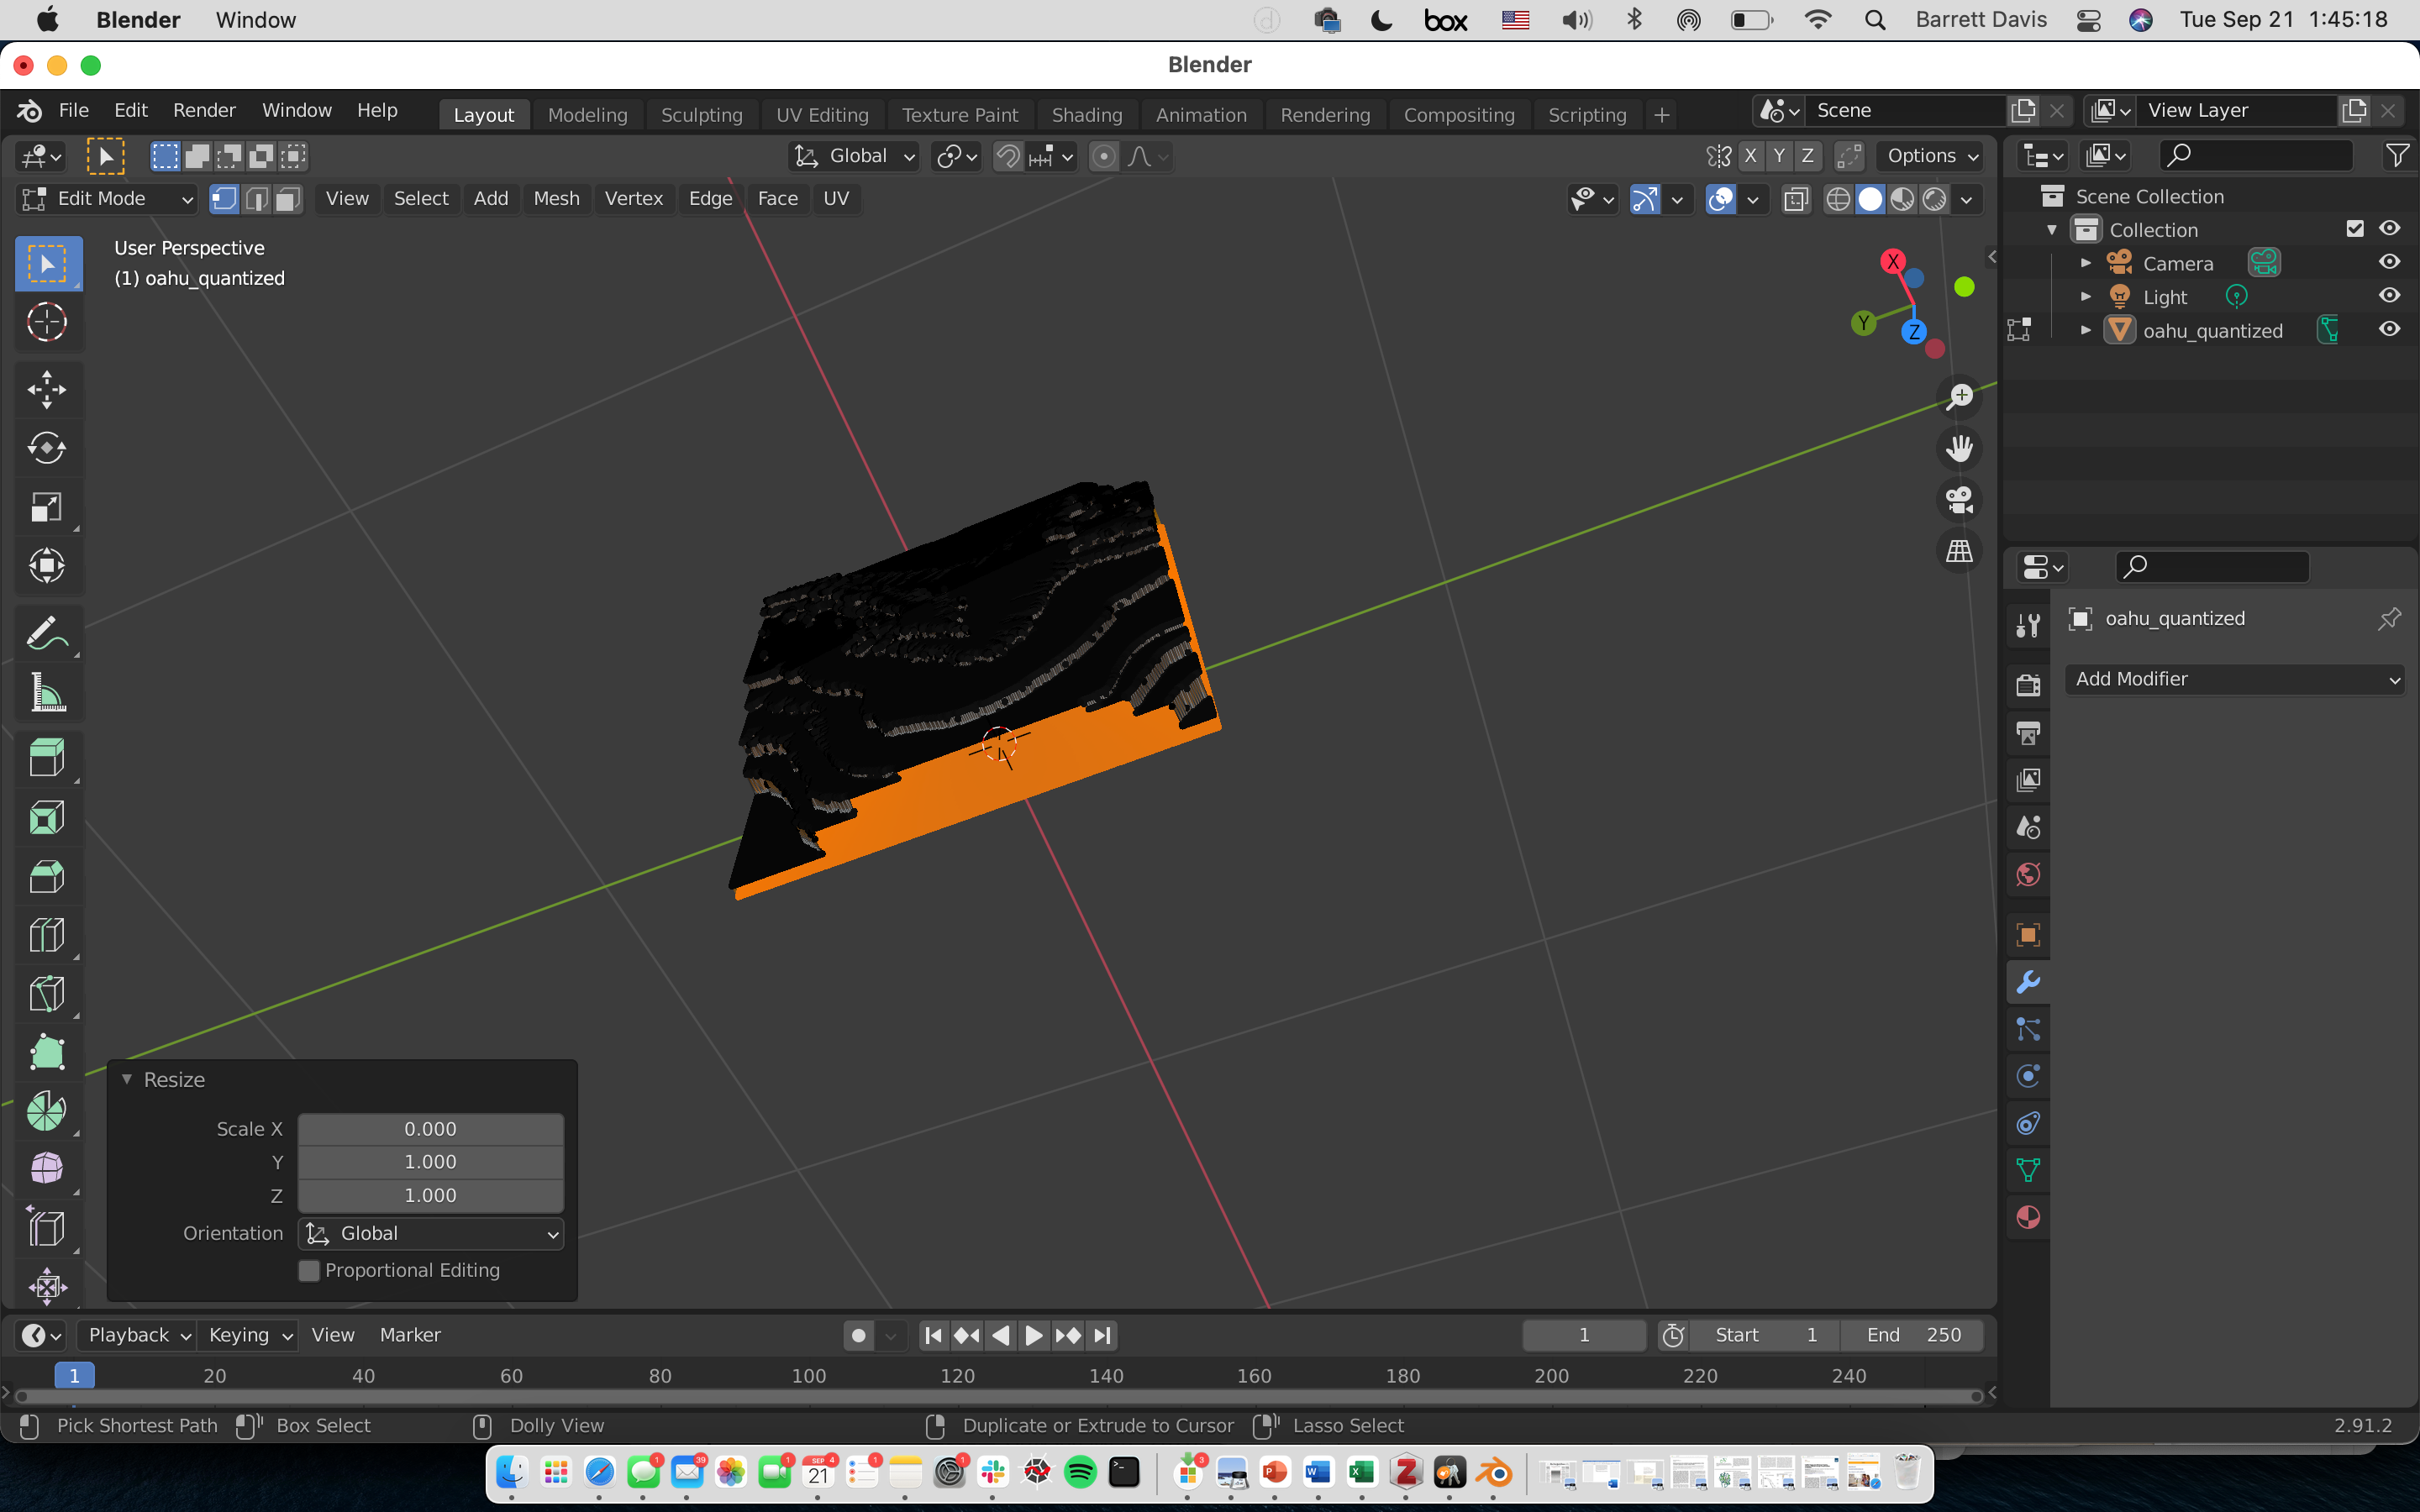Switch to the Sculpting workspace tab
Image resolution: width=2420 pixels, height=1512 pixels.
[x=702, y=115]
